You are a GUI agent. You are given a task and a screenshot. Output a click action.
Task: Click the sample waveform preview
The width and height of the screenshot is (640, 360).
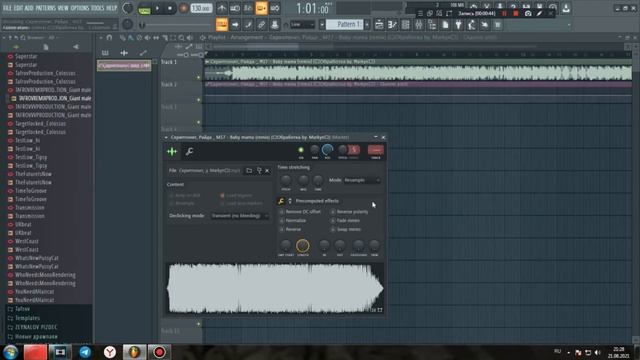(275, 289)
